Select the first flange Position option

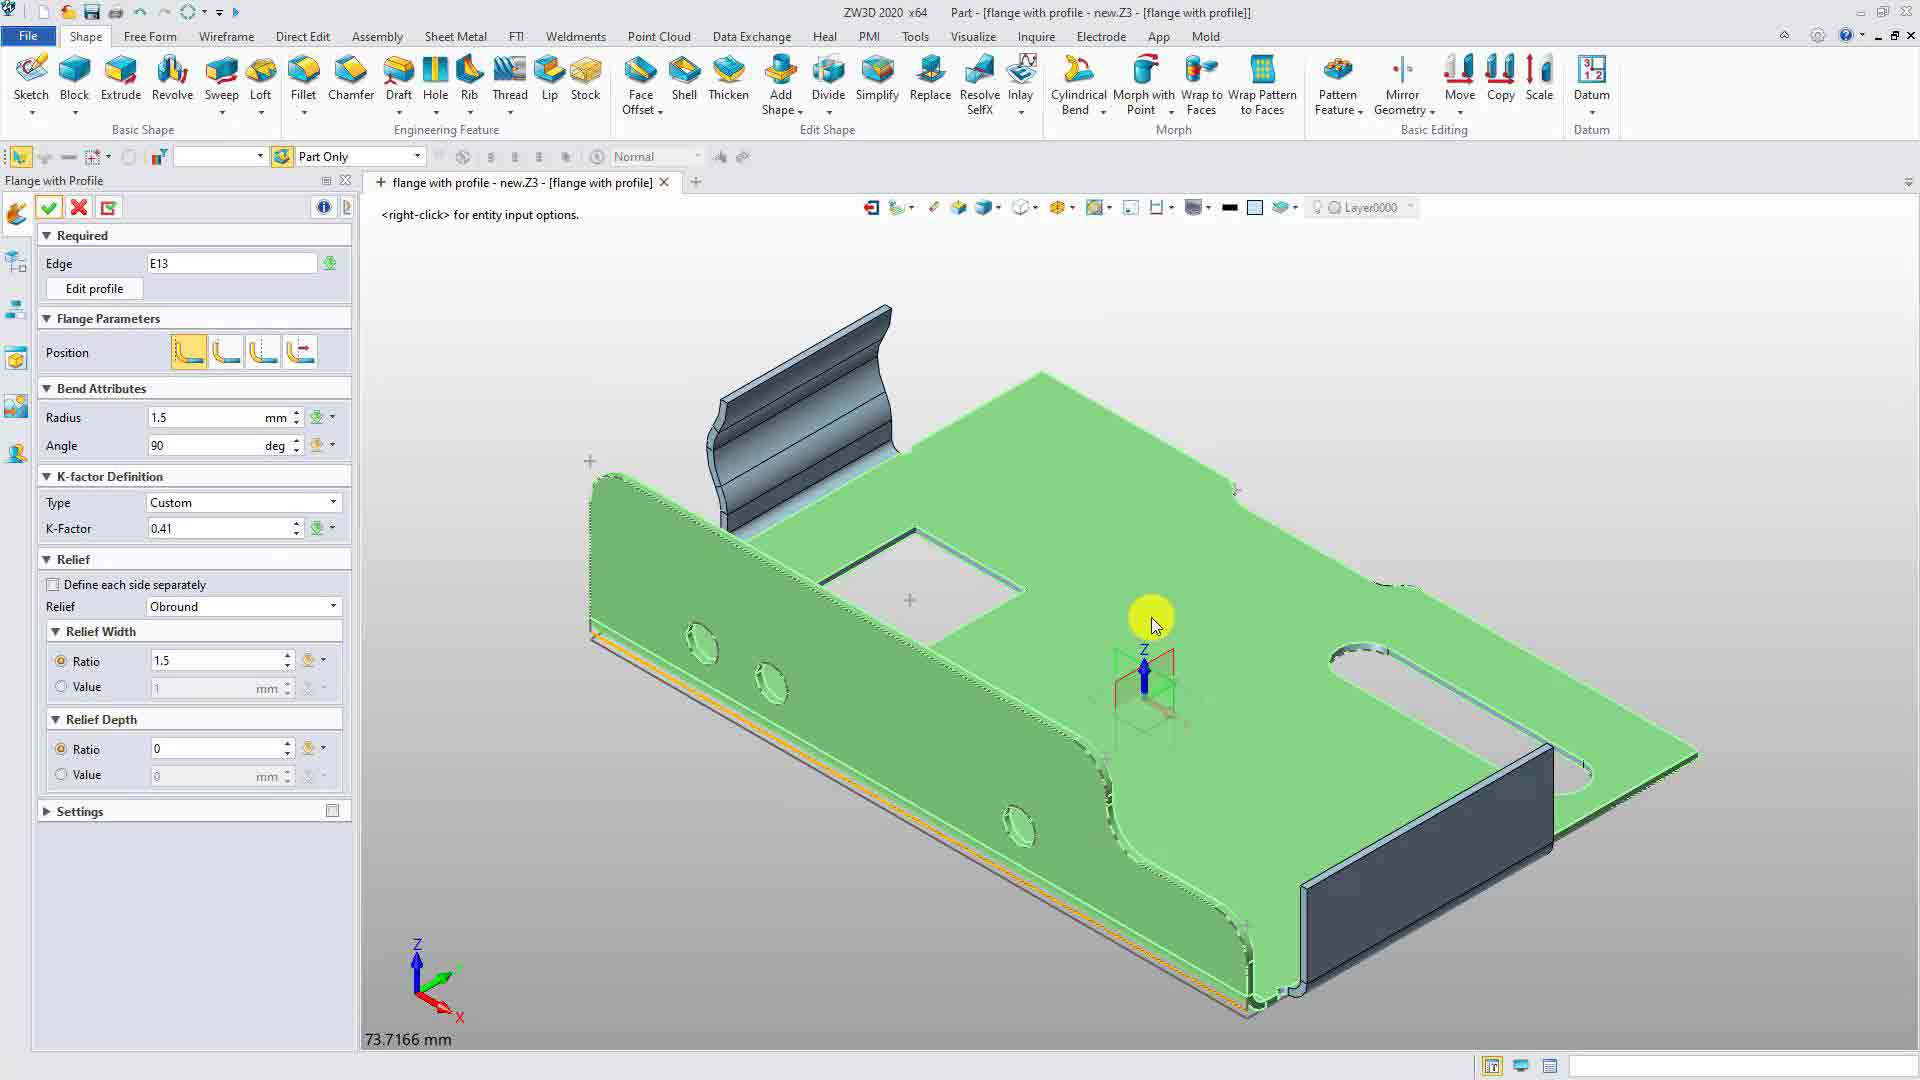189,352
